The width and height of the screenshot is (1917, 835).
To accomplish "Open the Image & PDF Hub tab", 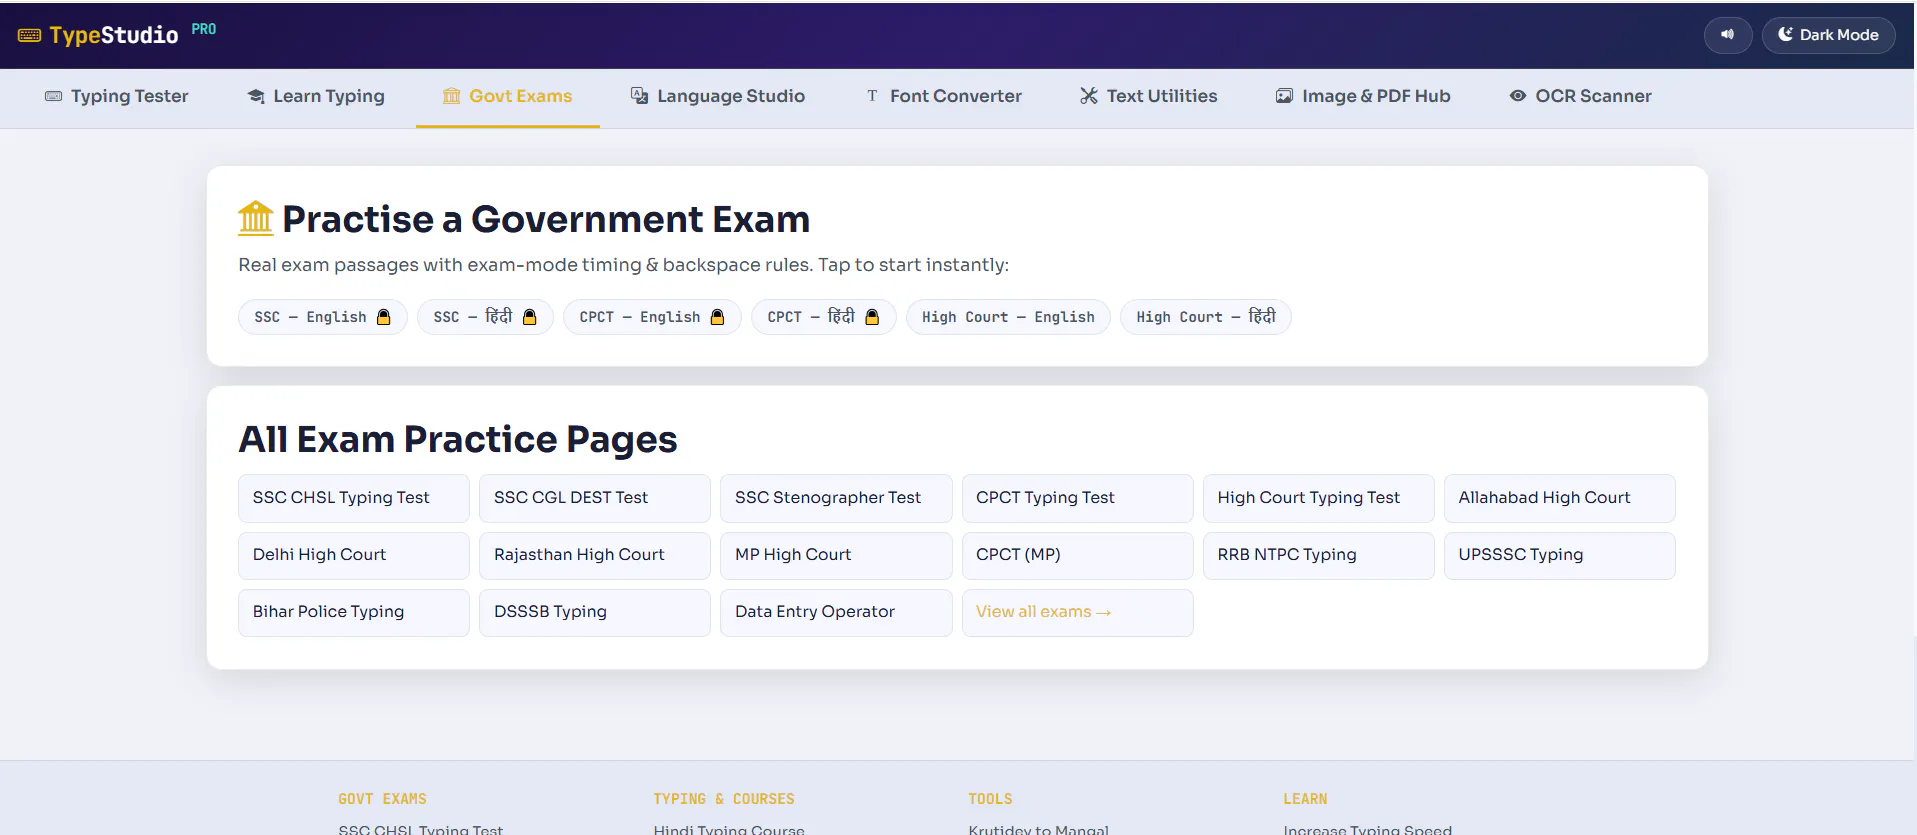I will click(1363, 96).
